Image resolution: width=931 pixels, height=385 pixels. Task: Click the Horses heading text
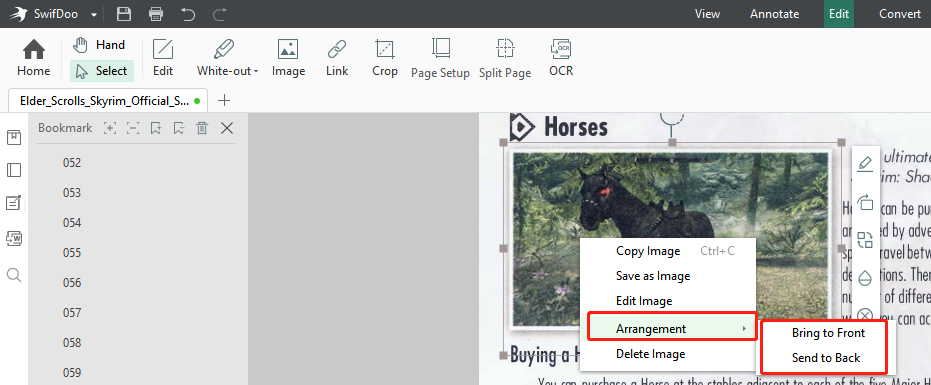pos(575,127)
